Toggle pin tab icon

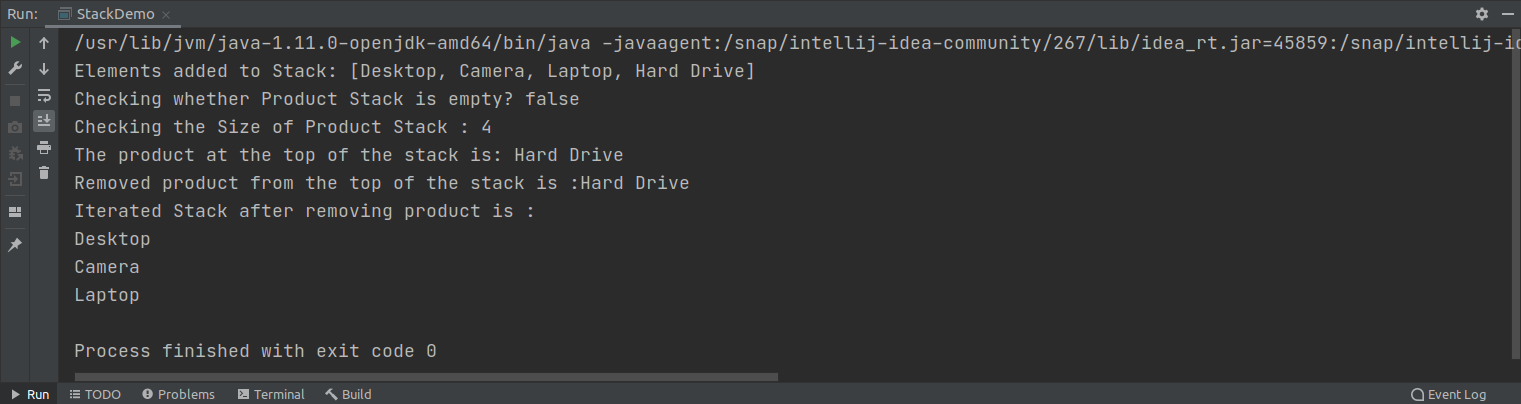(15, 245)
